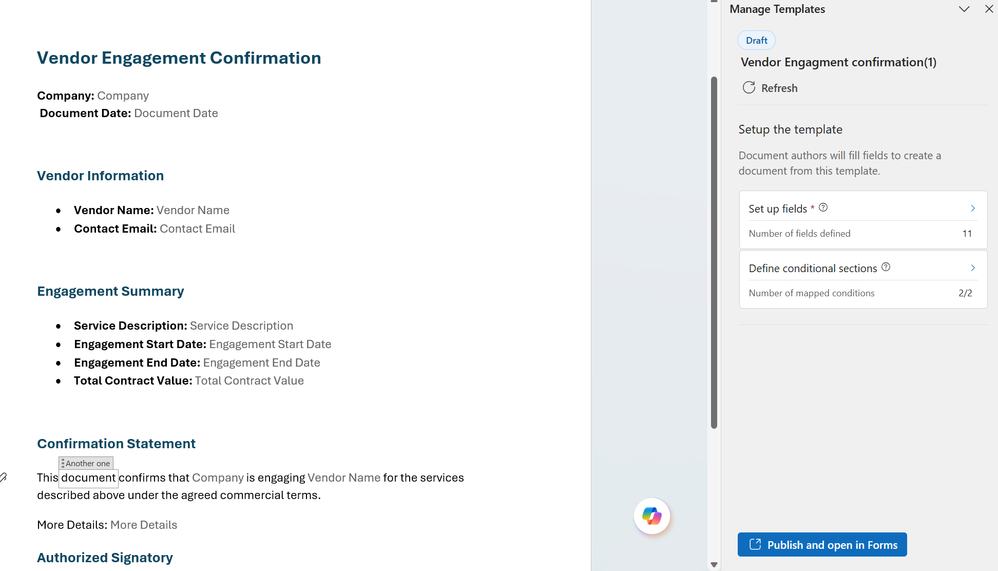
Task: Click the pen icon at left document margin
Action: click(4, 478)
